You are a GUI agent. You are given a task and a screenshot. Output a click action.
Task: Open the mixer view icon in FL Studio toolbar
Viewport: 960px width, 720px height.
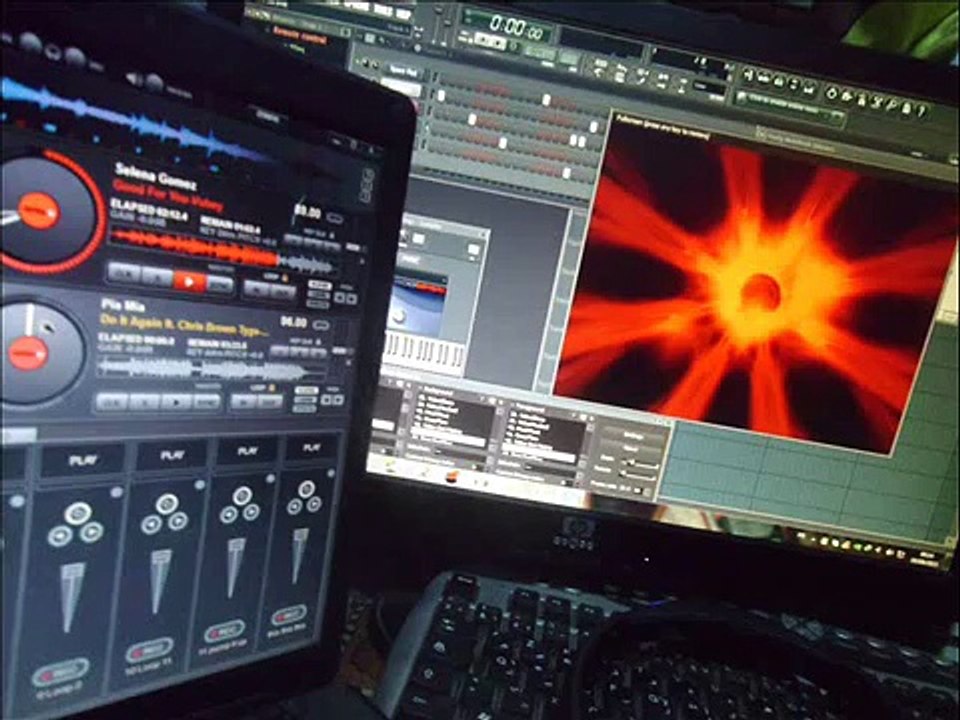pos(808,88)
